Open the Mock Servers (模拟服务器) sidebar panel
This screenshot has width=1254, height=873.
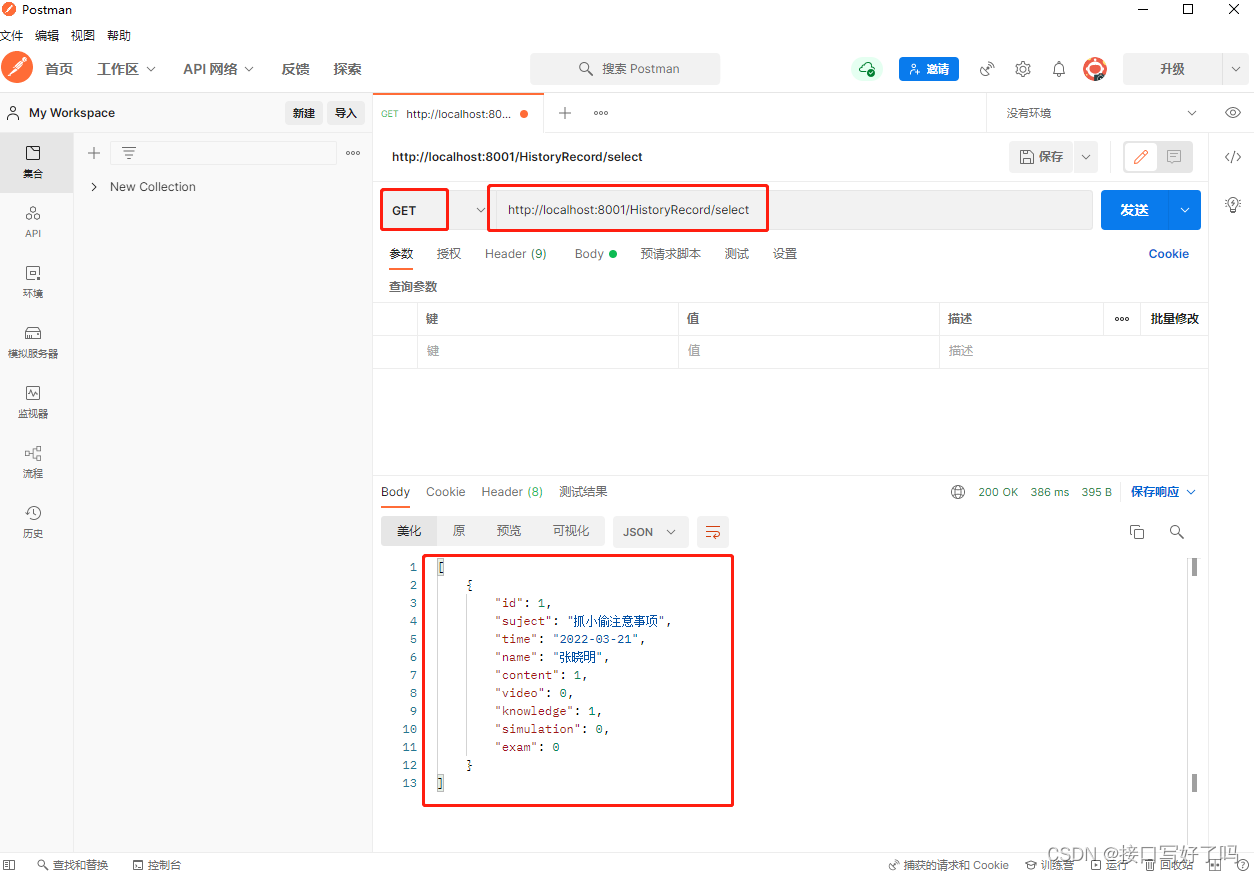coord(33,342)
